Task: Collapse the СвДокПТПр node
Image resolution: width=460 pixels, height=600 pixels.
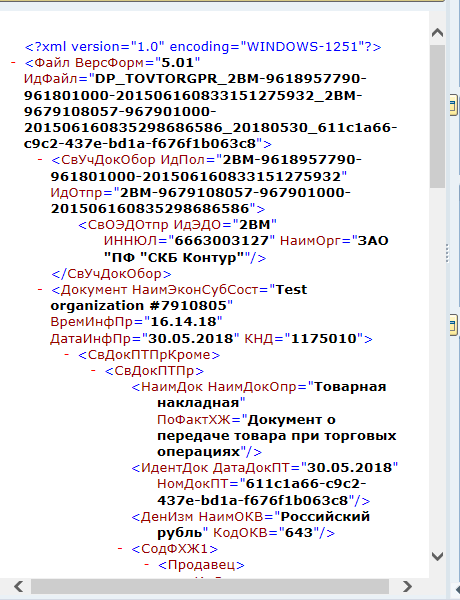Action: pos(93,370)
